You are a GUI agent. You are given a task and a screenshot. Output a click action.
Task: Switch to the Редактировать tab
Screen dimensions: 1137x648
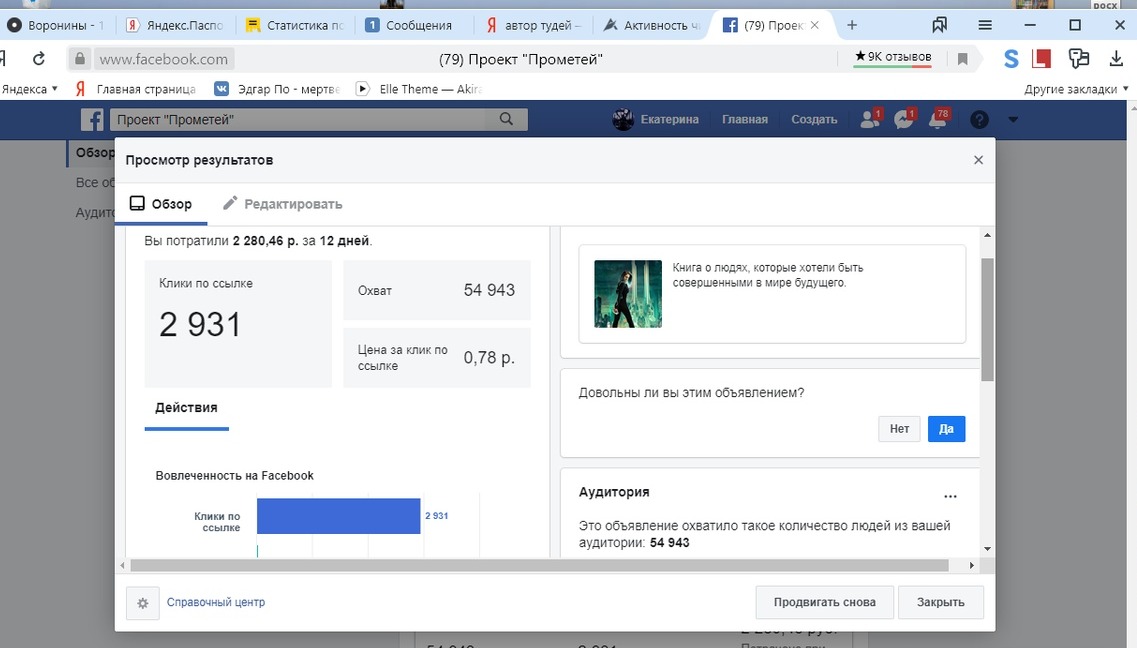283,204
